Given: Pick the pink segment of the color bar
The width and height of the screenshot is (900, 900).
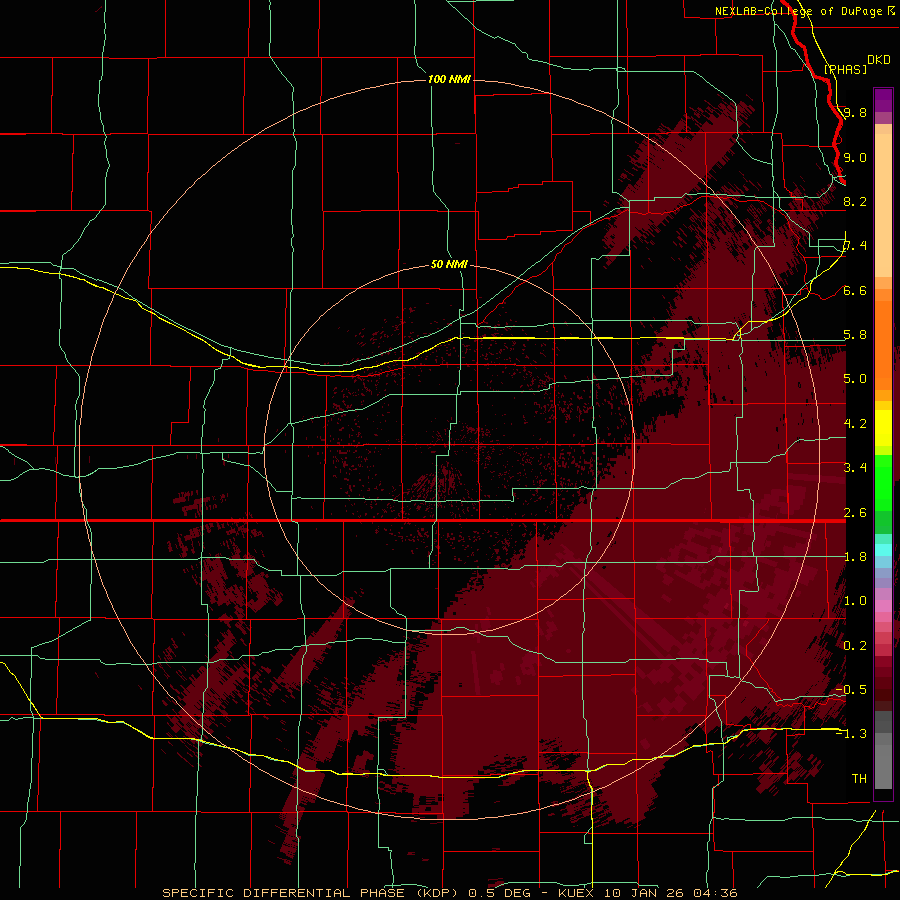Looking at the screenshot, I should coord(883,606).
